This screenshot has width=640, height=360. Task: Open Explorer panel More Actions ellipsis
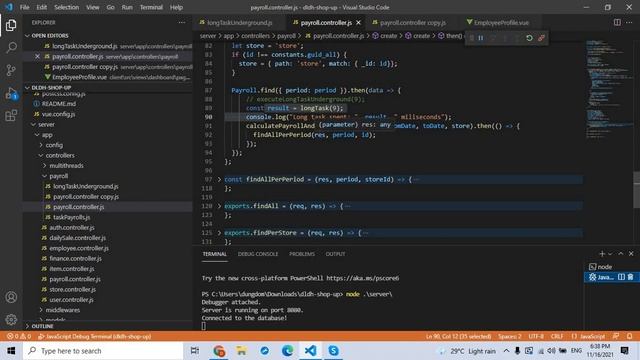coord(182,23)
